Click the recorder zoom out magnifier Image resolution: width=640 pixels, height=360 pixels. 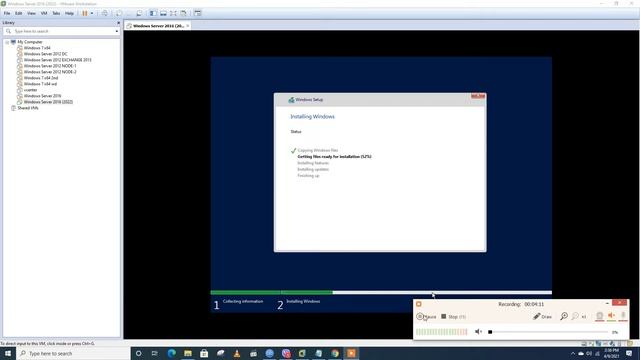coord(575,316)
